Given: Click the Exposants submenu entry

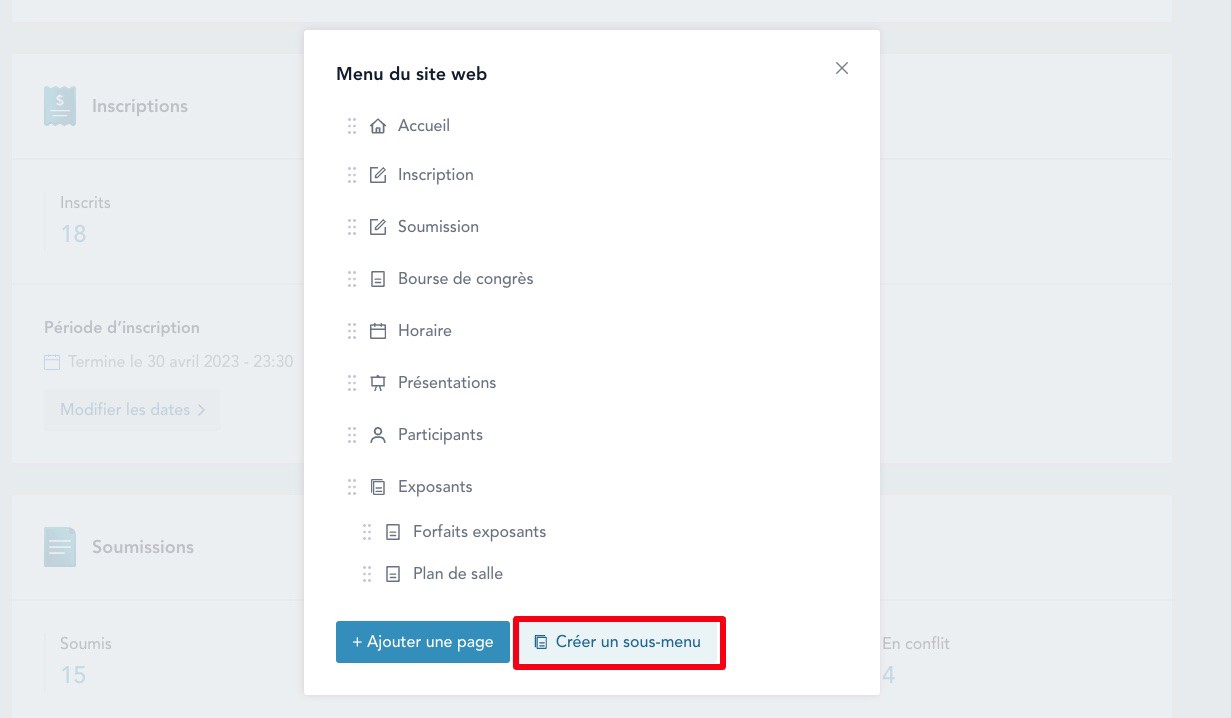Looking at the screenshot, I should [x=435, y=487].
